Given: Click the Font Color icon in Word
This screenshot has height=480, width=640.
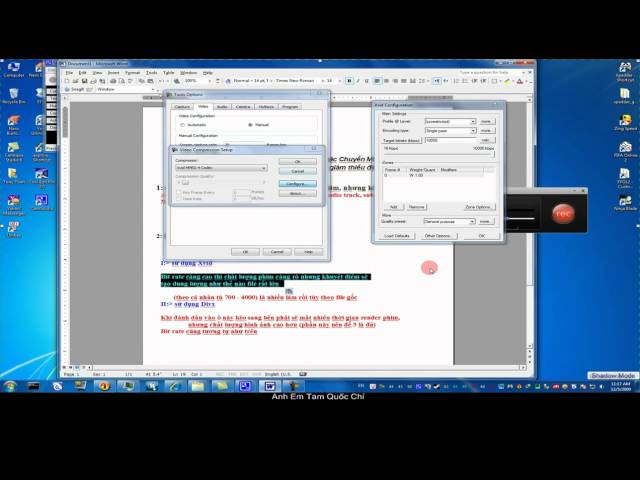Looking at the screenshot, I should [520, 81].
